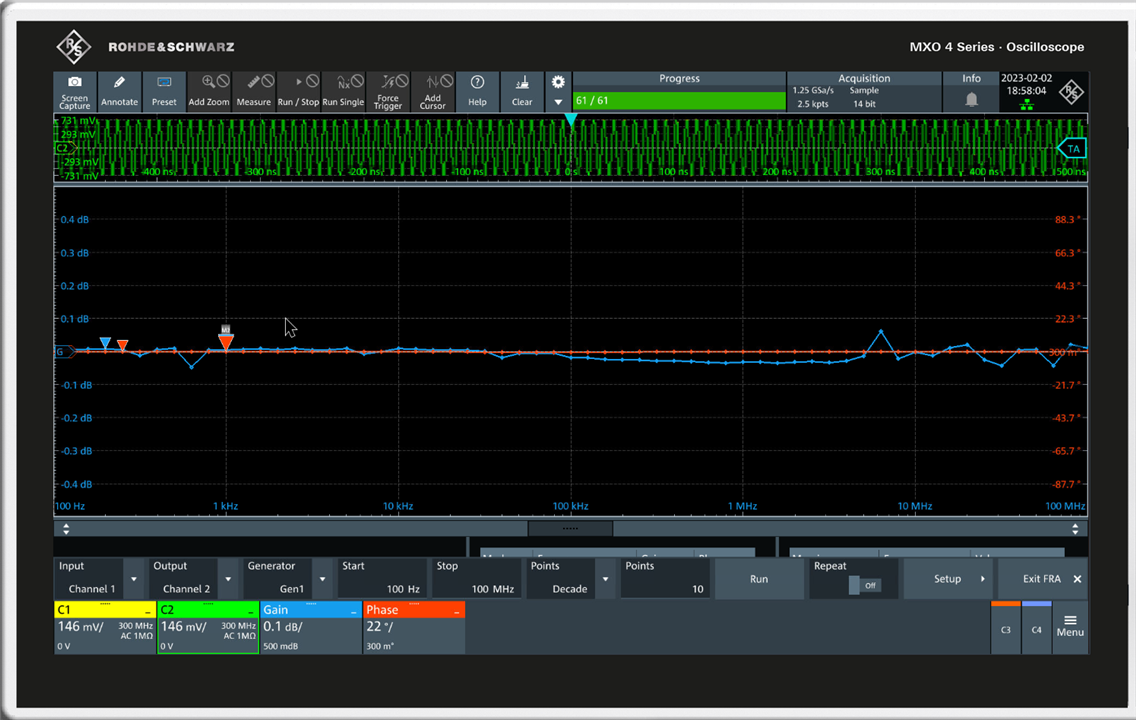Viewport: 1136px width, 720px height.
Task: Open the settings gear icon in toolbar
Action: coord(558,82)
